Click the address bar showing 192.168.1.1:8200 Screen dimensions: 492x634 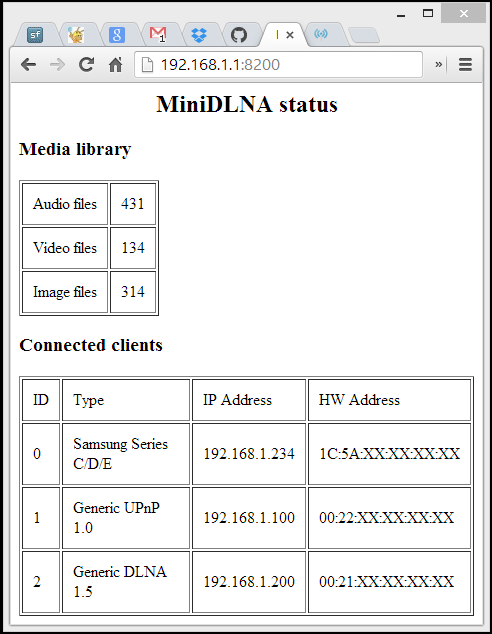coord(279,64)
